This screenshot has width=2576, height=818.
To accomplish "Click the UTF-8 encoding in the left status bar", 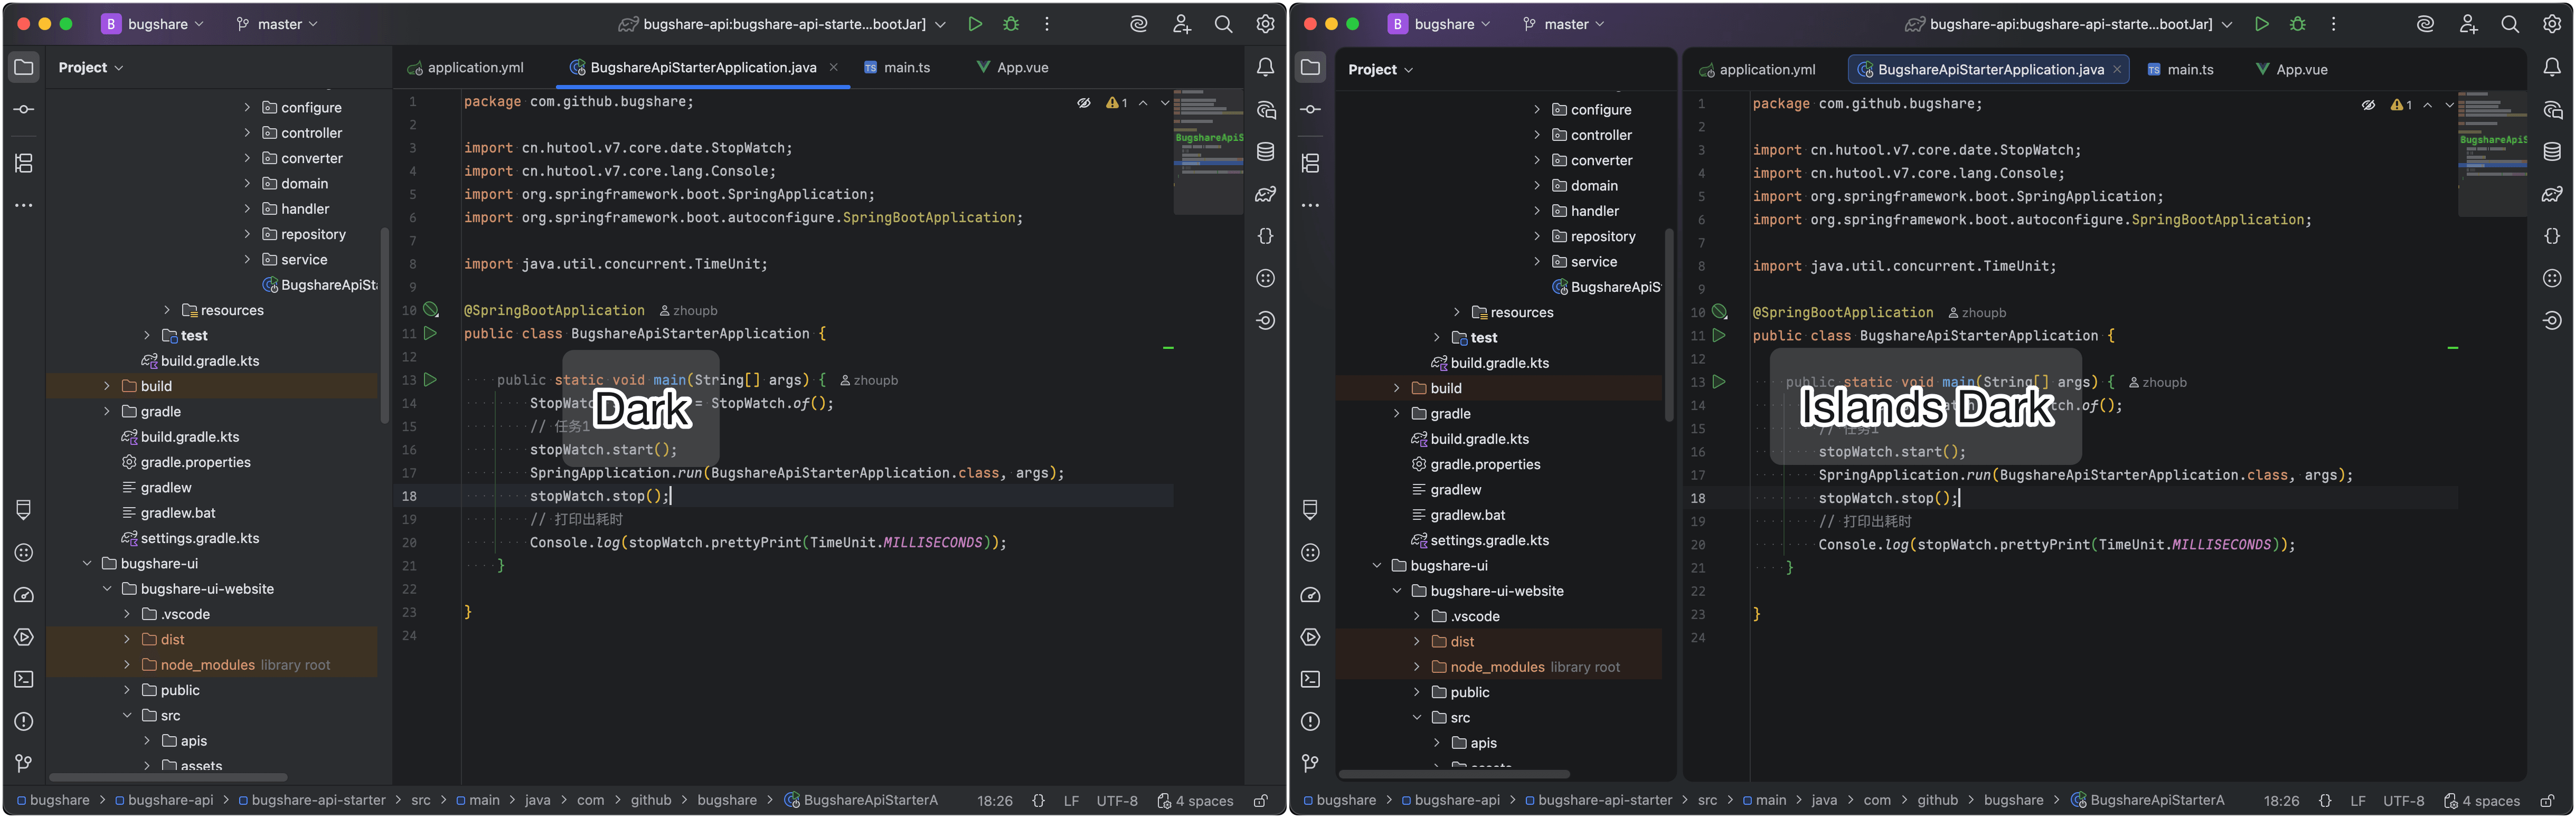I will 1116,800.
